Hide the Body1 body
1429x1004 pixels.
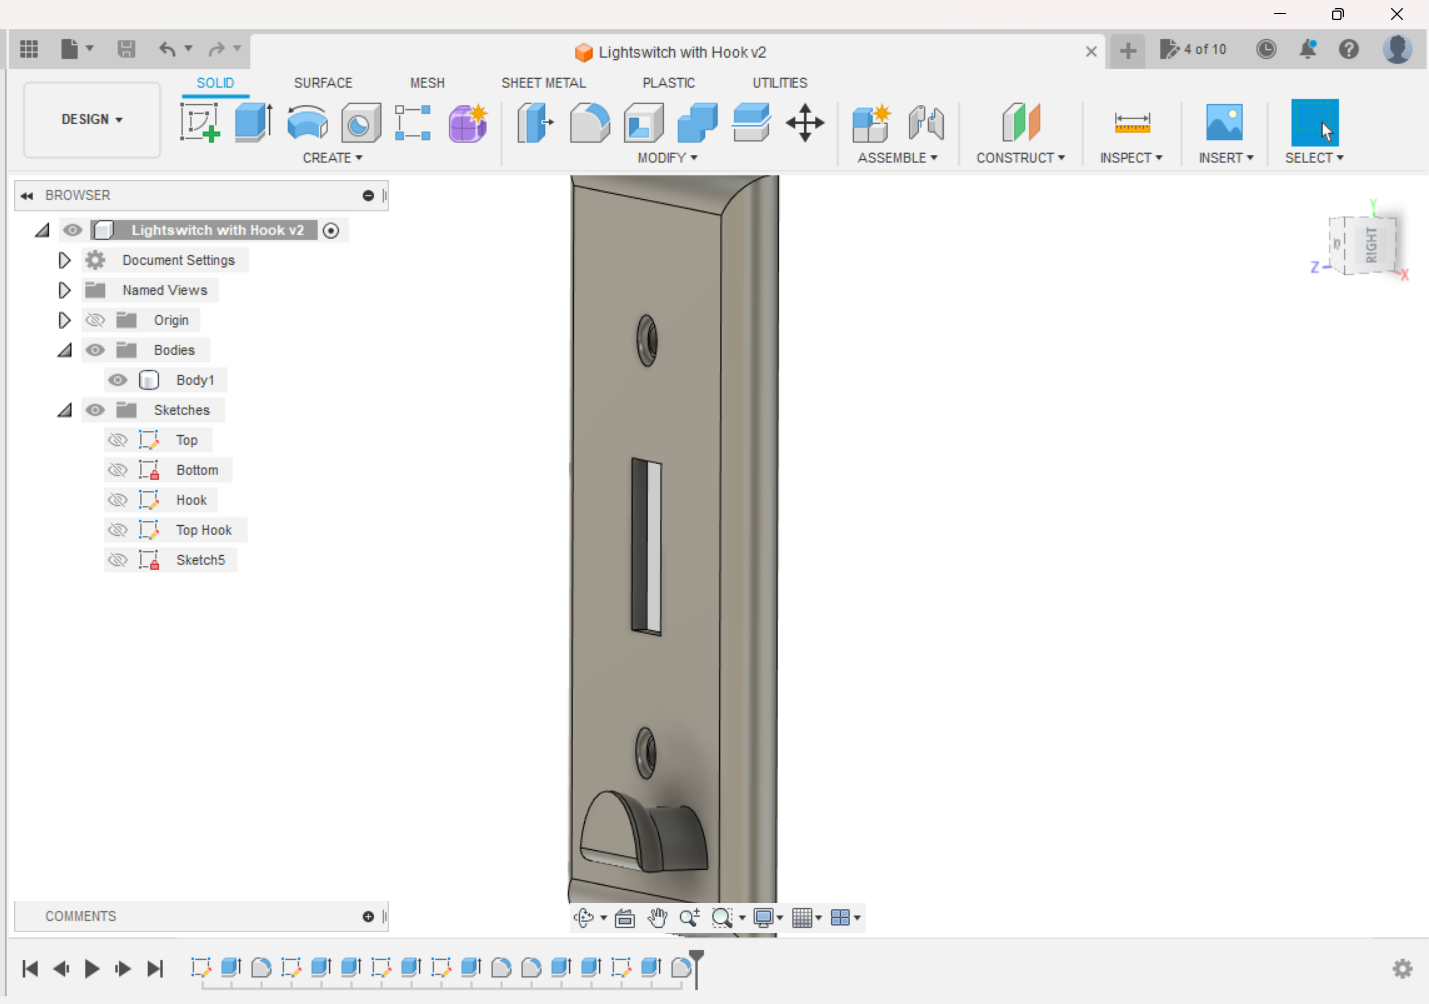tap(118, 380)
